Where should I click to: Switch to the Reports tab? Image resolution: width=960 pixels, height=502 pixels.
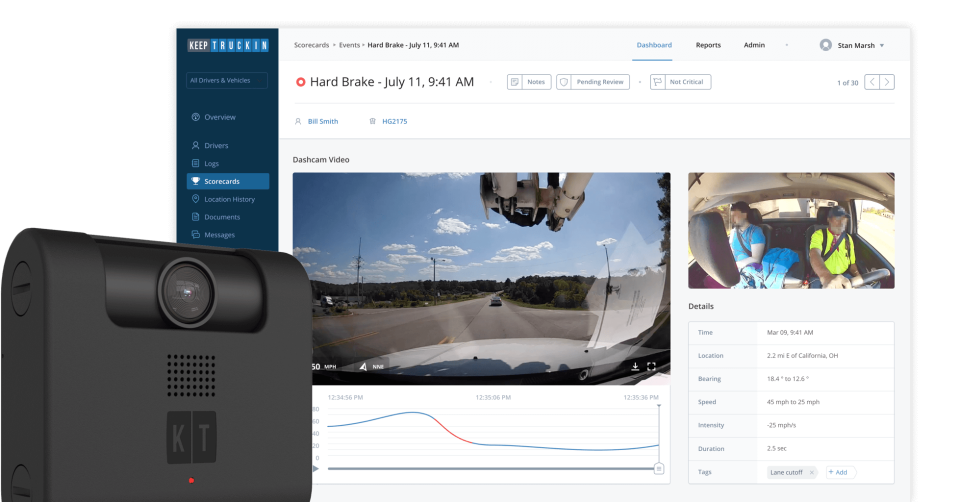[x=708, y=45]
